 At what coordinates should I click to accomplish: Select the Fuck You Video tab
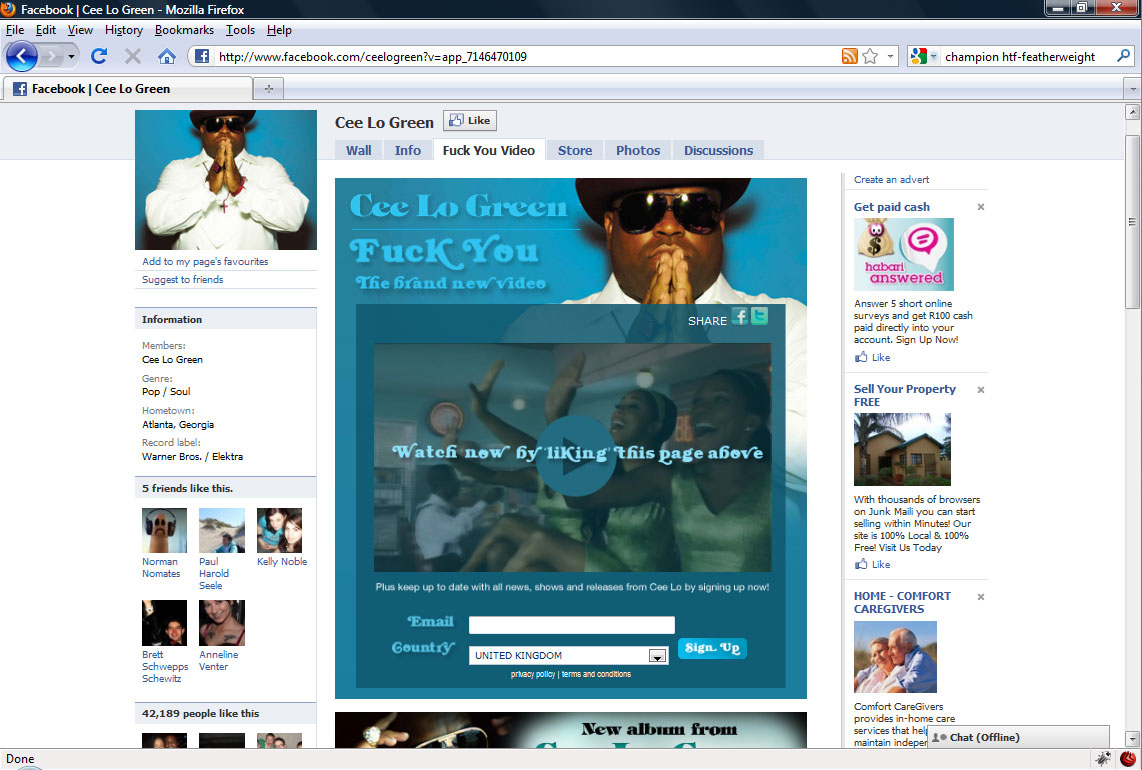click(x=489, y=150)
